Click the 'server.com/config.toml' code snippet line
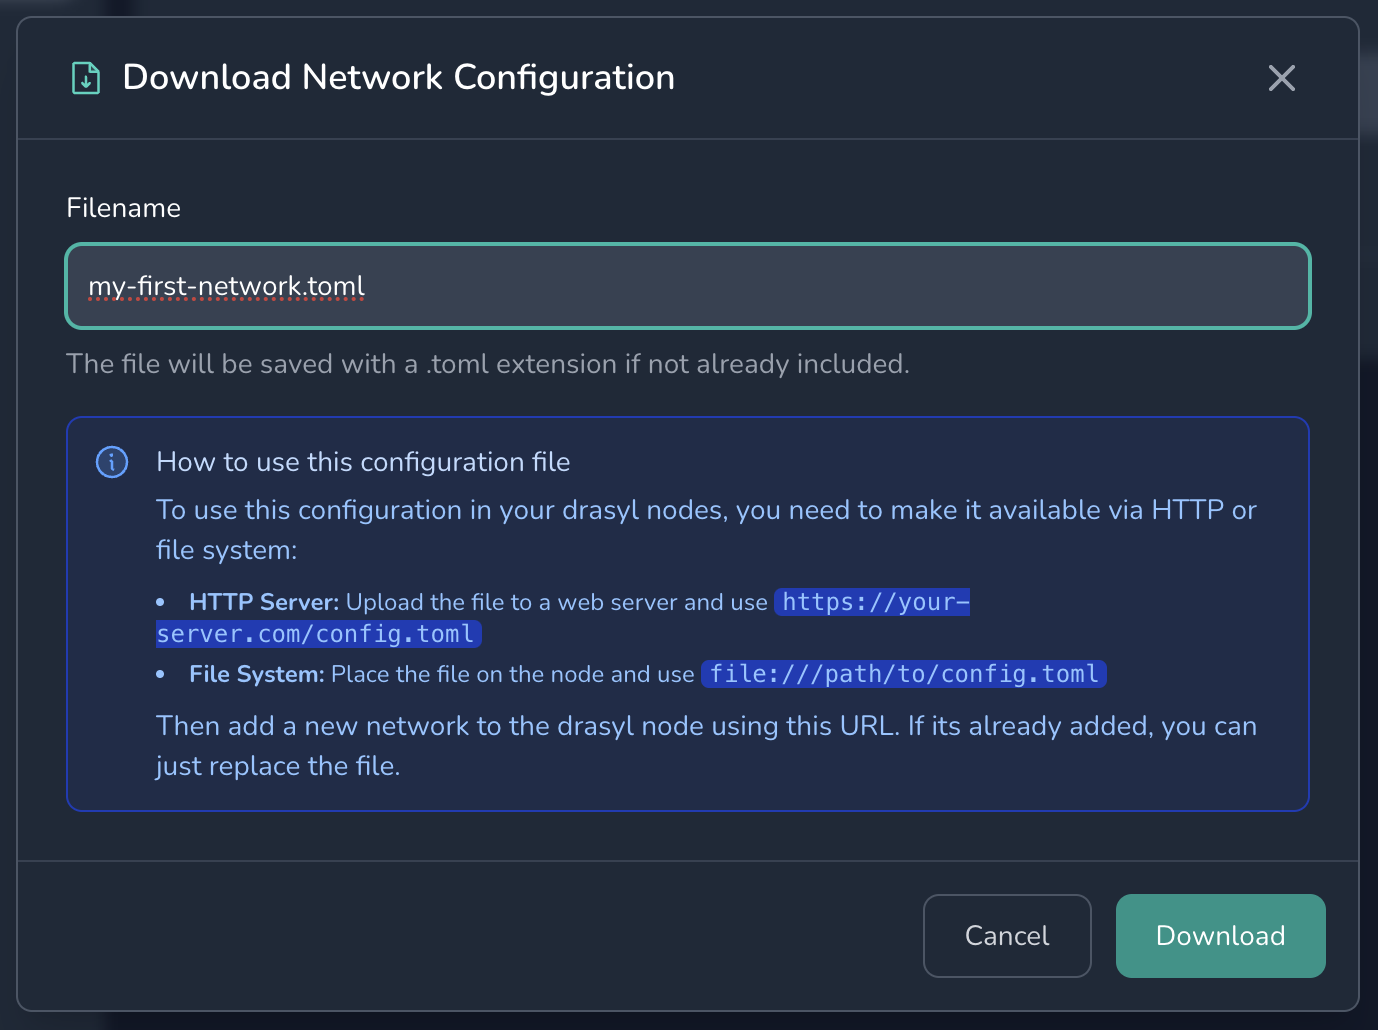 pos(316,634)
